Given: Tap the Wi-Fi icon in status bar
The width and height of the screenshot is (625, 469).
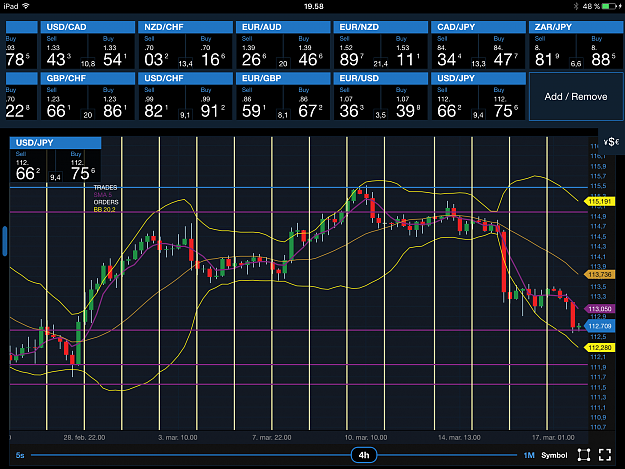Looking at the screenshot, I should click(26, 6).
